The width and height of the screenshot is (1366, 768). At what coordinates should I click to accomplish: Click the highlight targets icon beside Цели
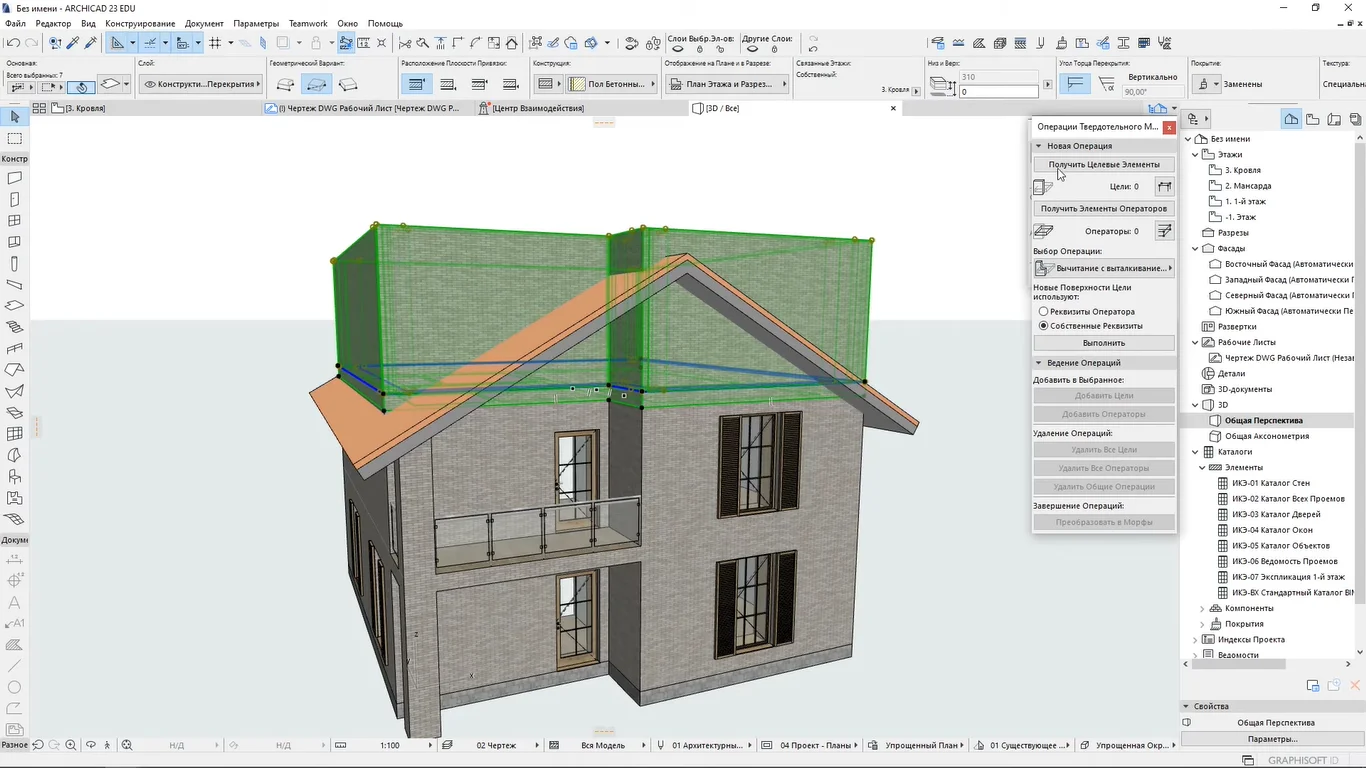click(x=1163, y=186)
